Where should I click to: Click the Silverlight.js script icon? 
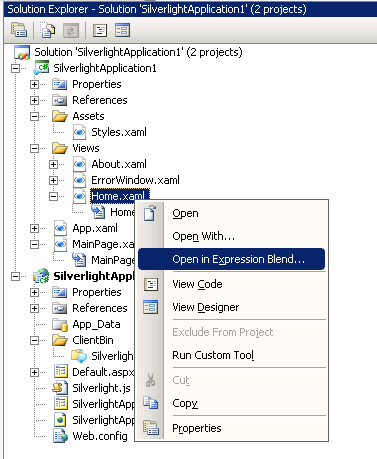coord(60,388)
